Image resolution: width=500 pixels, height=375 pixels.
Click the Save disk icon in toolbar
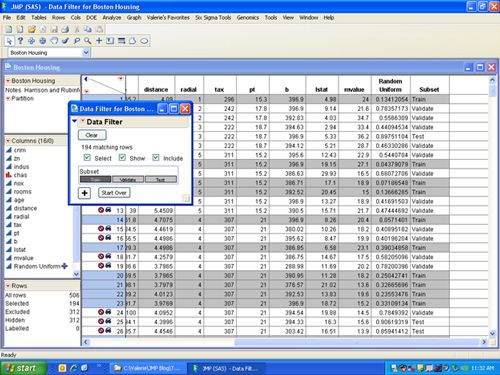point(54,29)
